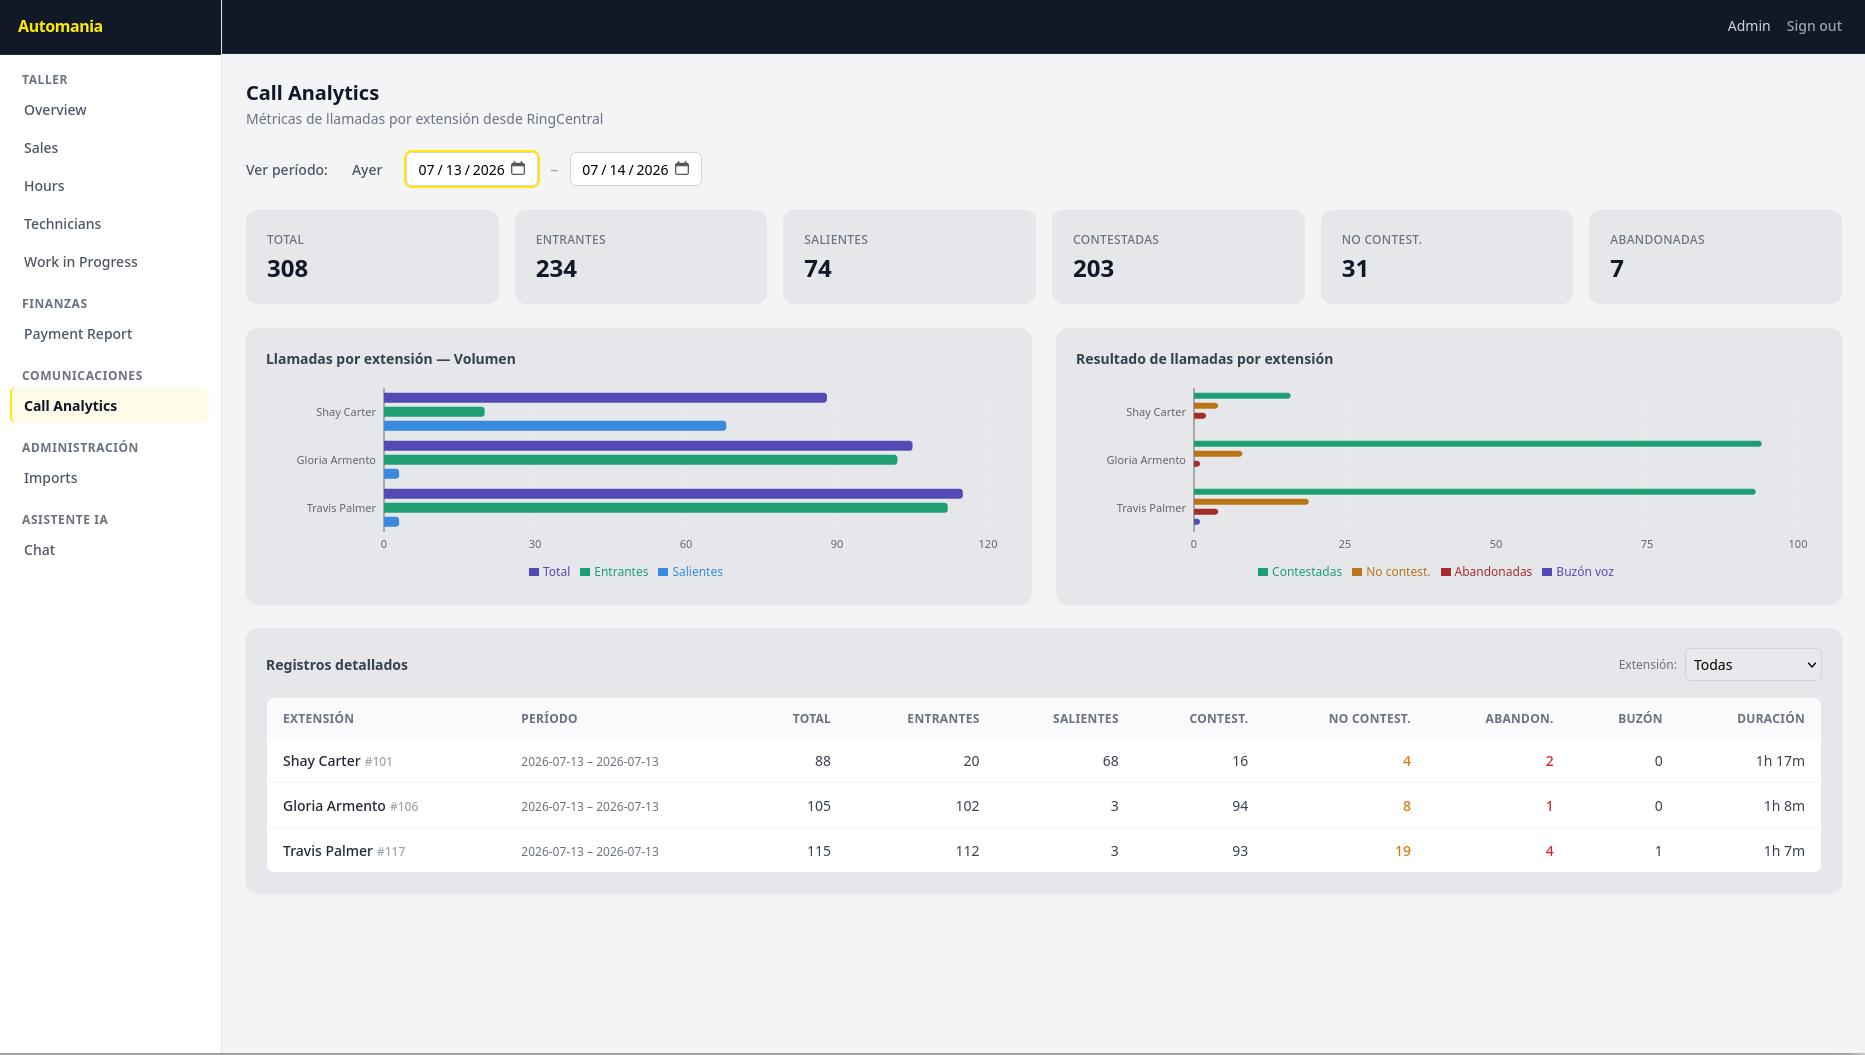This screenshot has height=1055, width=1865.
Task: Click Gloria Armento #106 table row name
Action: click(351, 806)
